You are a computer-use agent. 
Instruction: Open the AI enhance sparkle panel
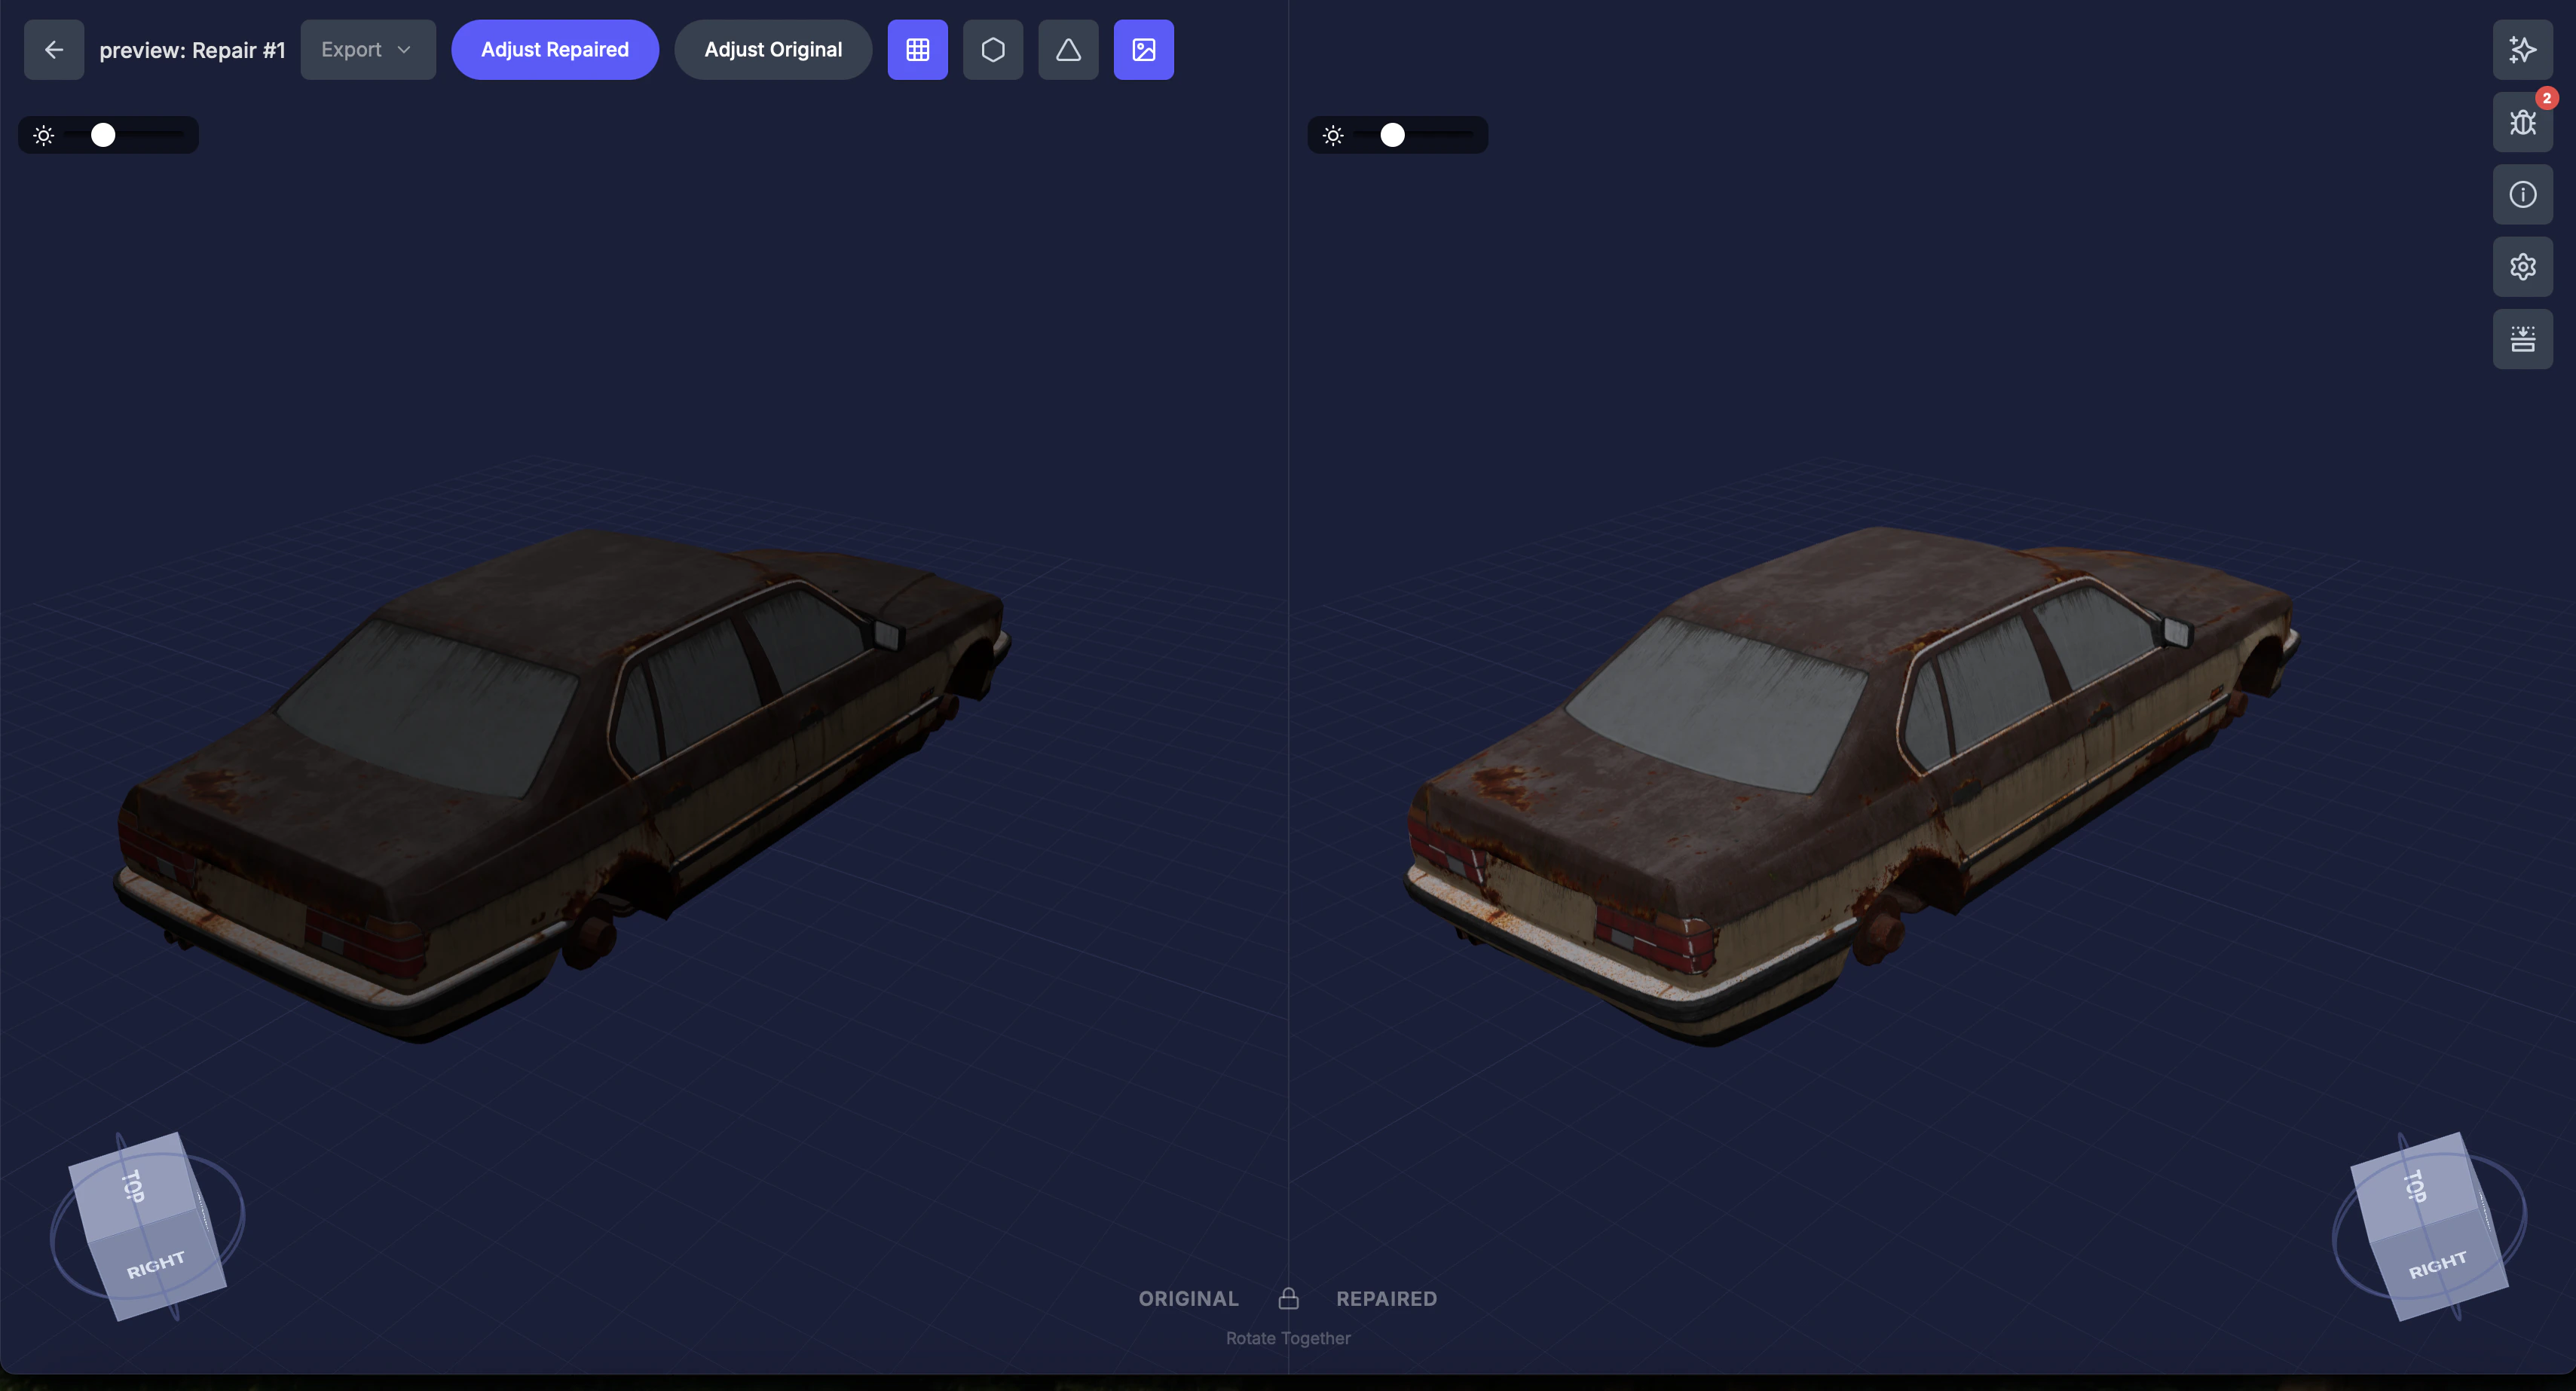click(2522, 50)
